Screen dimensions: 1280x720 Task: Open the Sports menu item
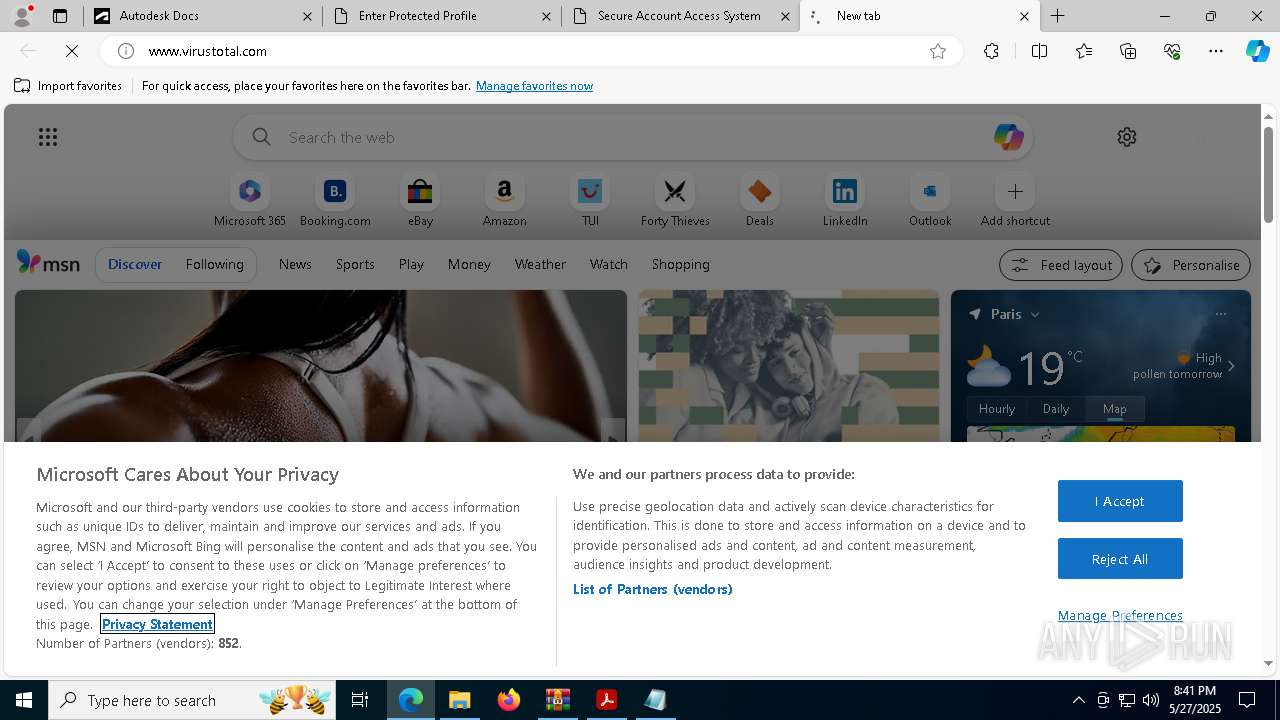click(355, 264)
